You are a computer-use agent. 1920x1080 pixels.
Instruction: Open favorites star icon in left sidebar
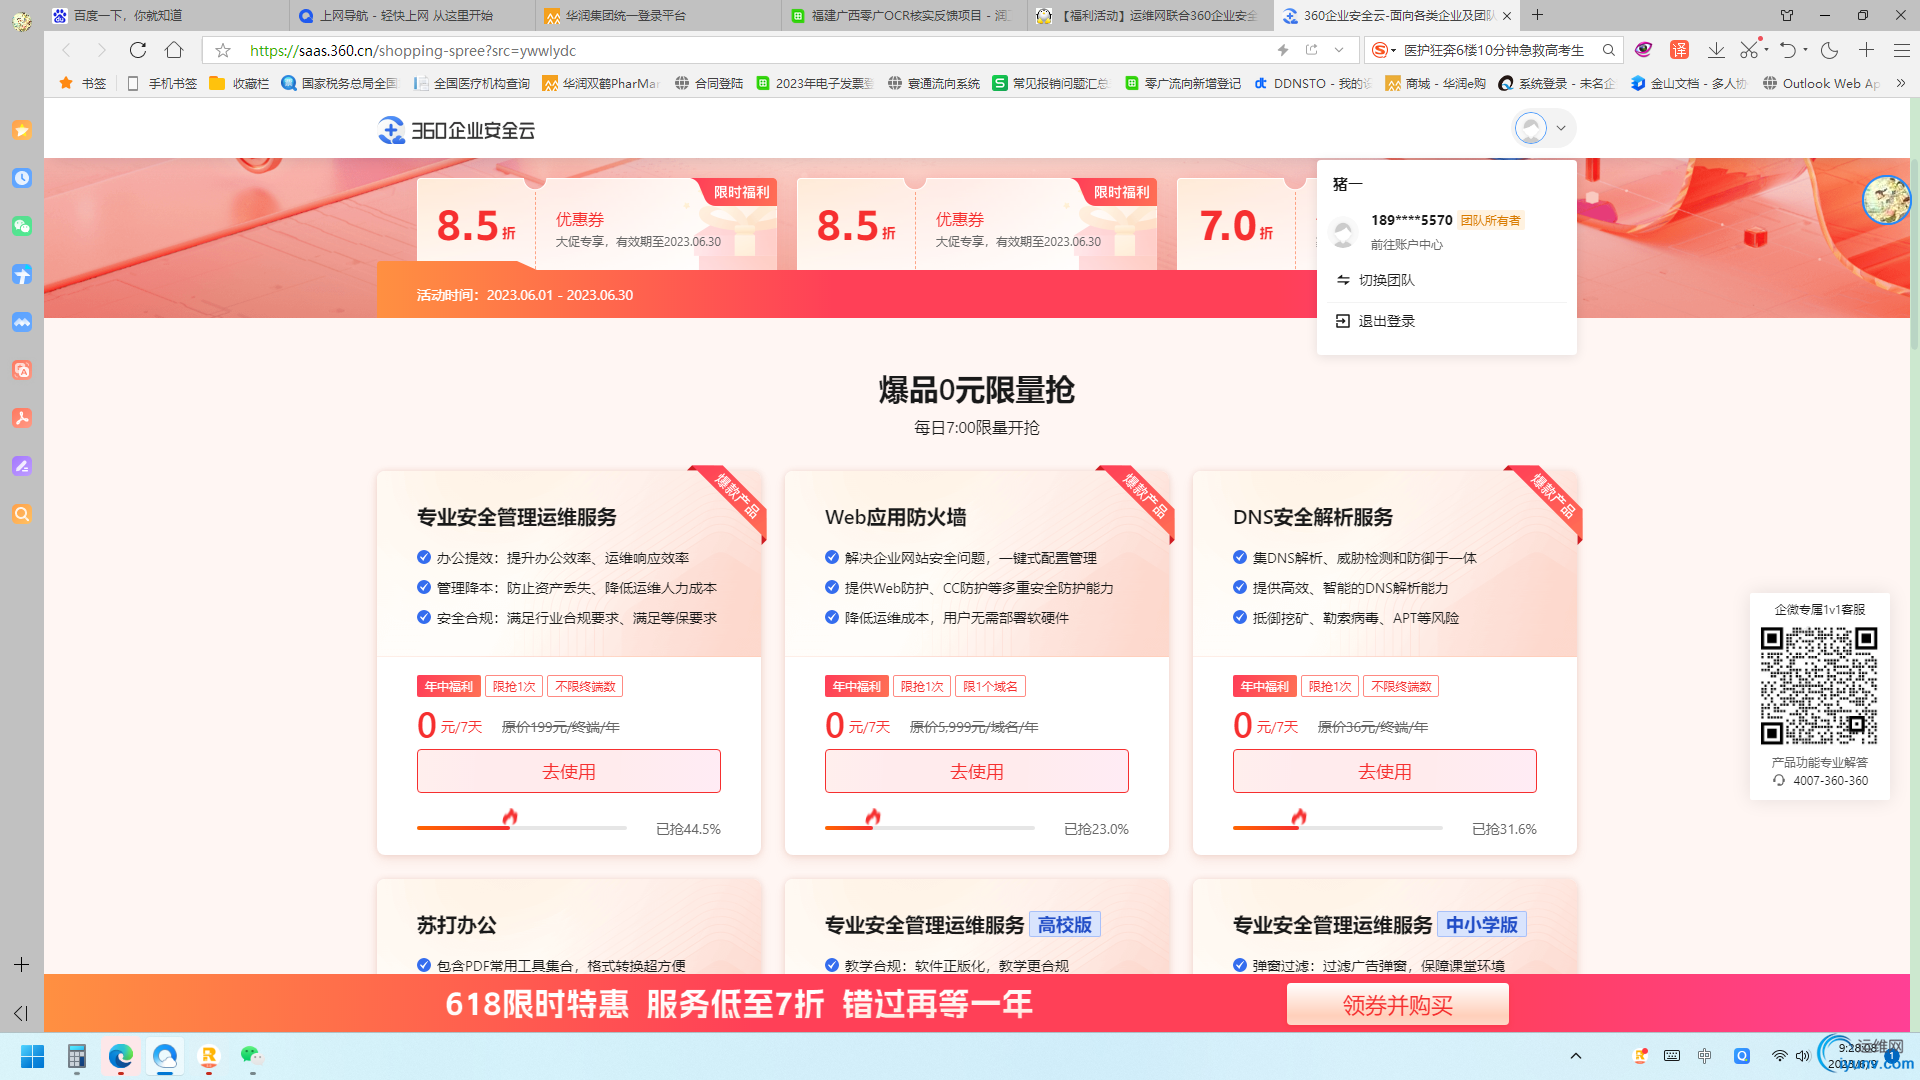click(x=22, y=130)
